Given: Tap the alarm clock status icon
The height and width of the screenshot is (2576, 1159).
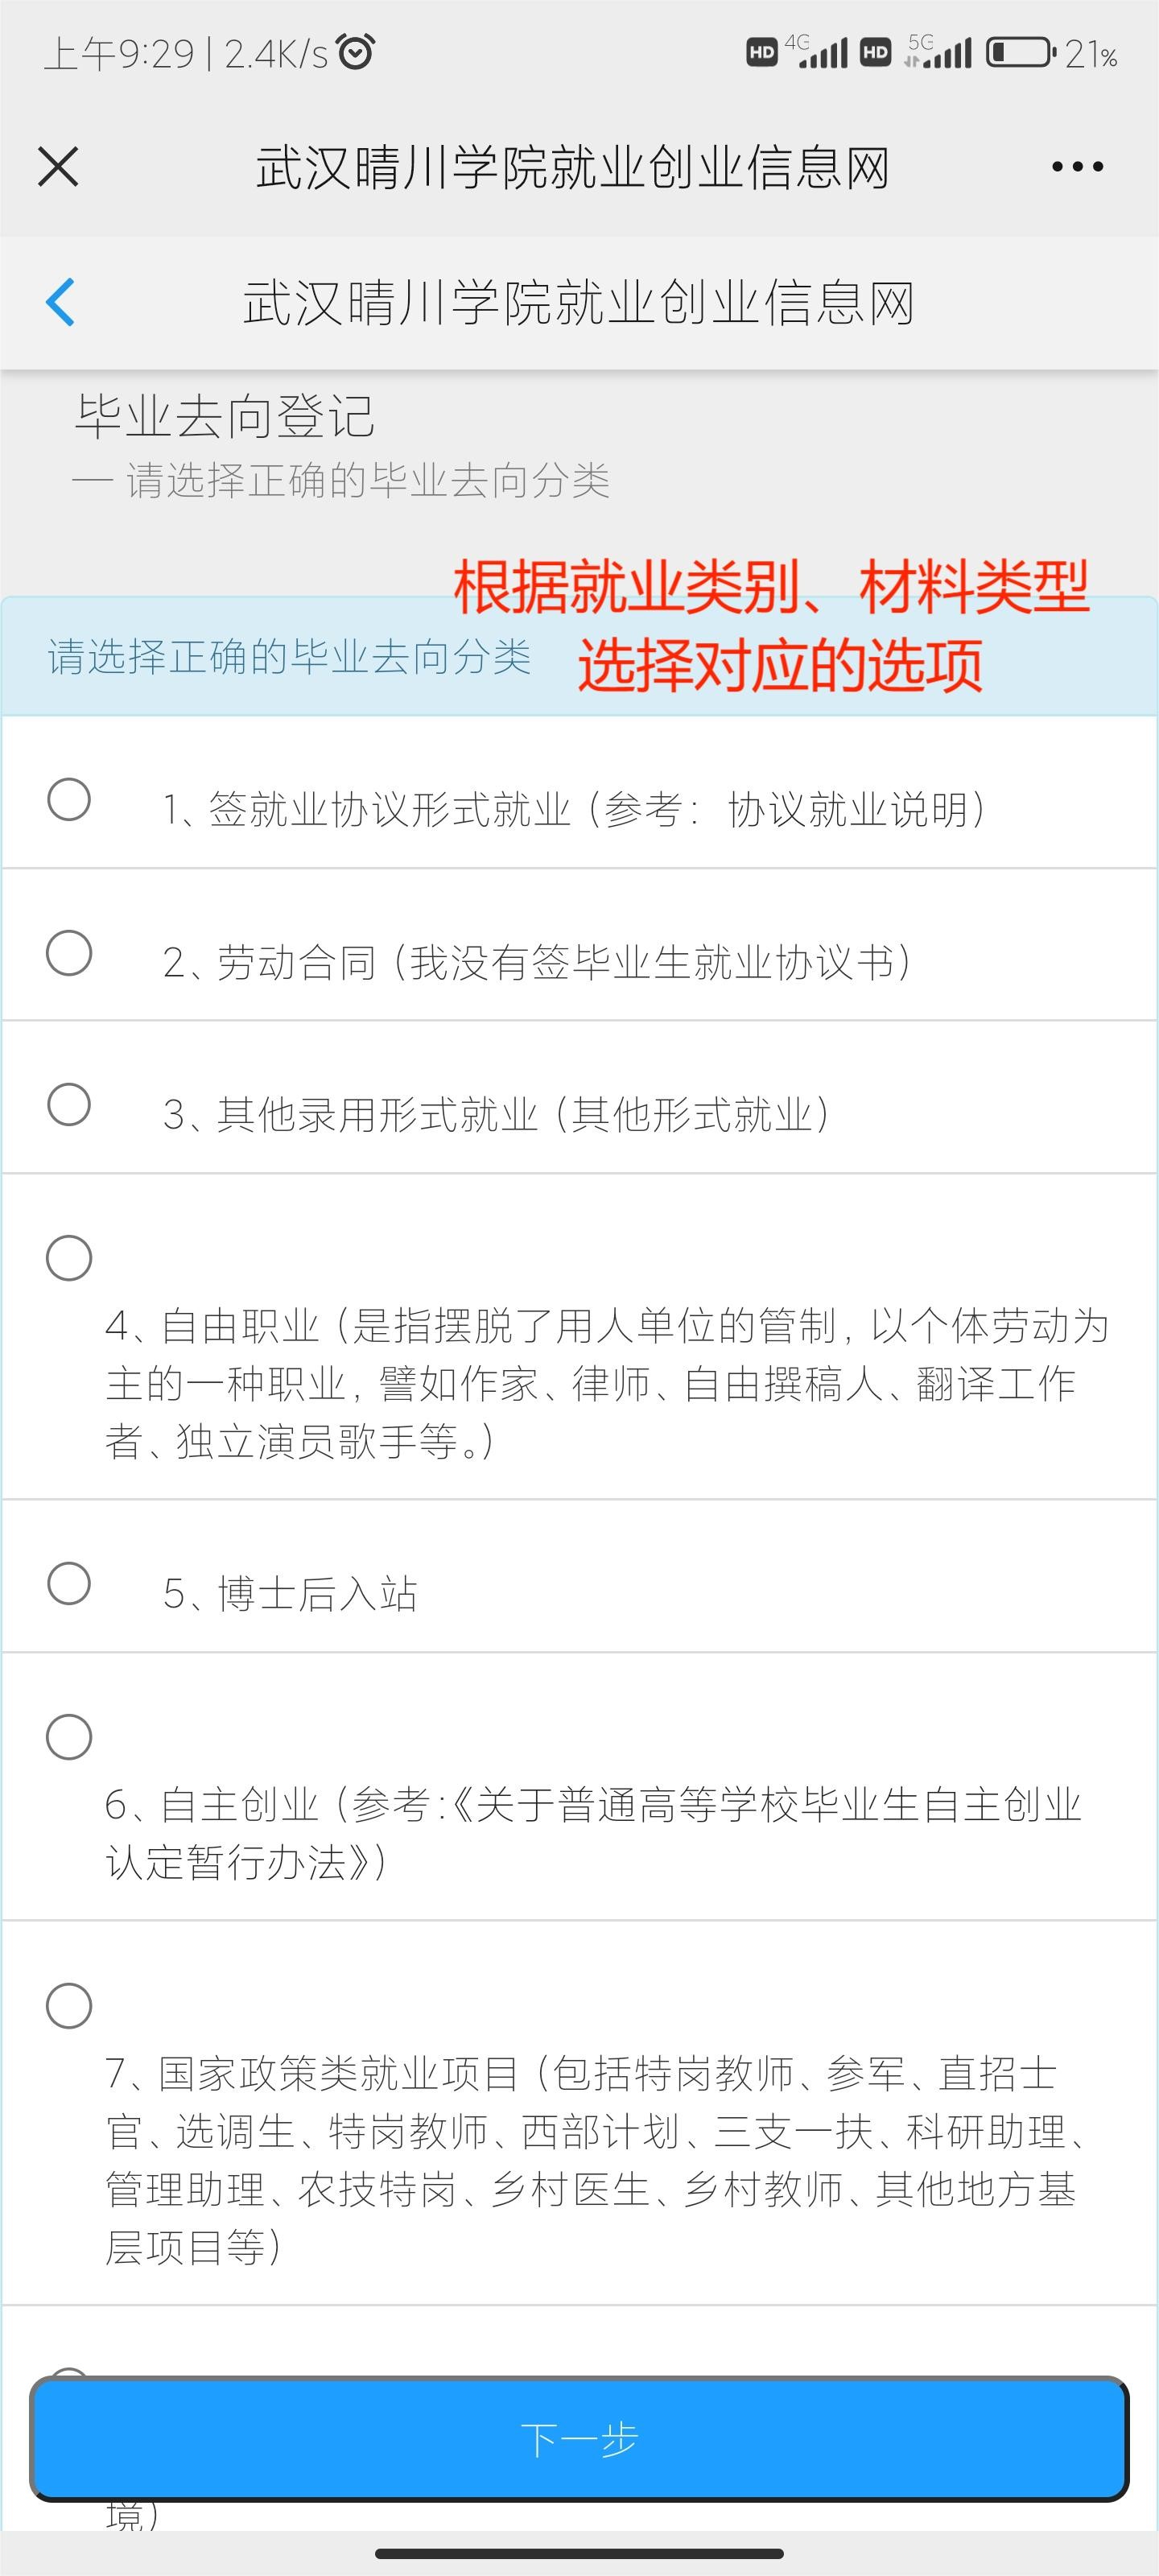Looking at the screenshot, I should pos(356,52).
